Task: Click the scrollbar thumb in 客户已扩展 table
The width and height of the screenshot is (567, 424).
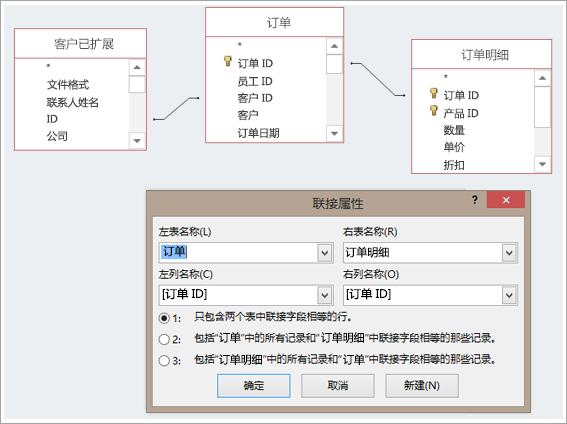Action: click(x=137, y=84)
